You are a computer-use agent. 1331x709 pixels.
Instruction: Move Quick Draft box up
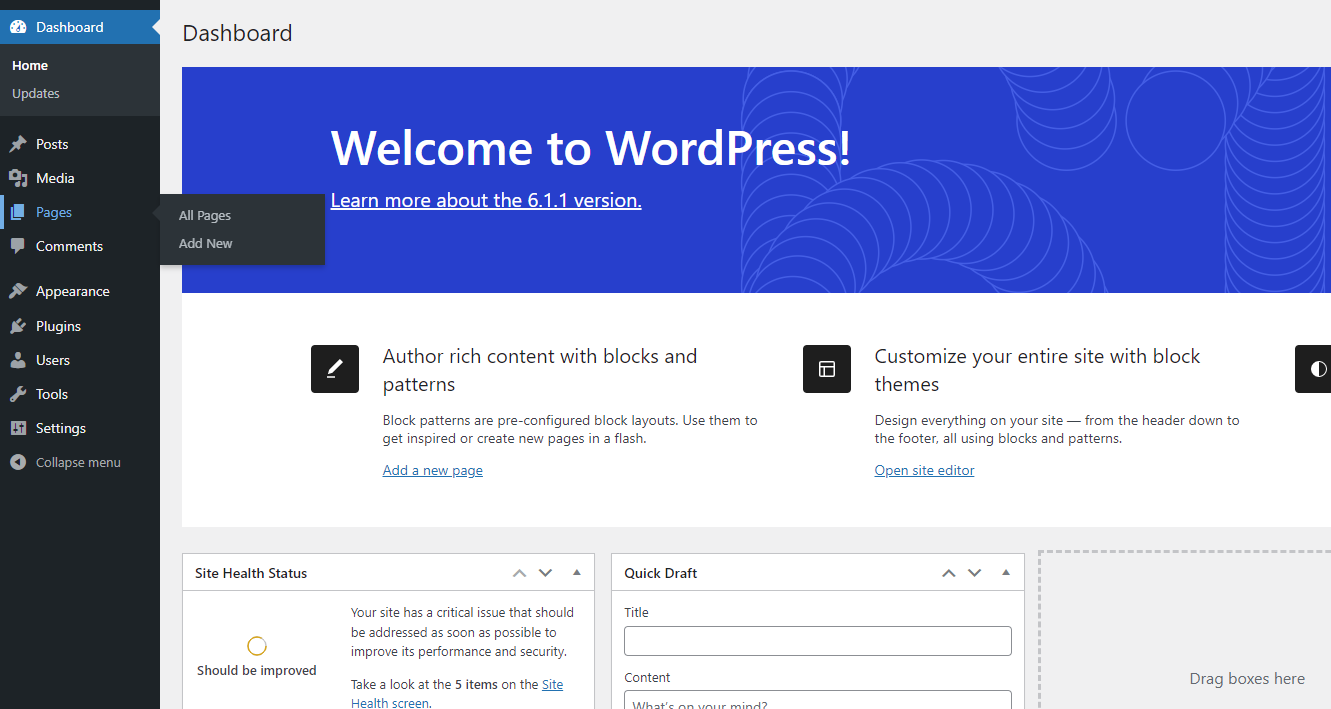949,573
